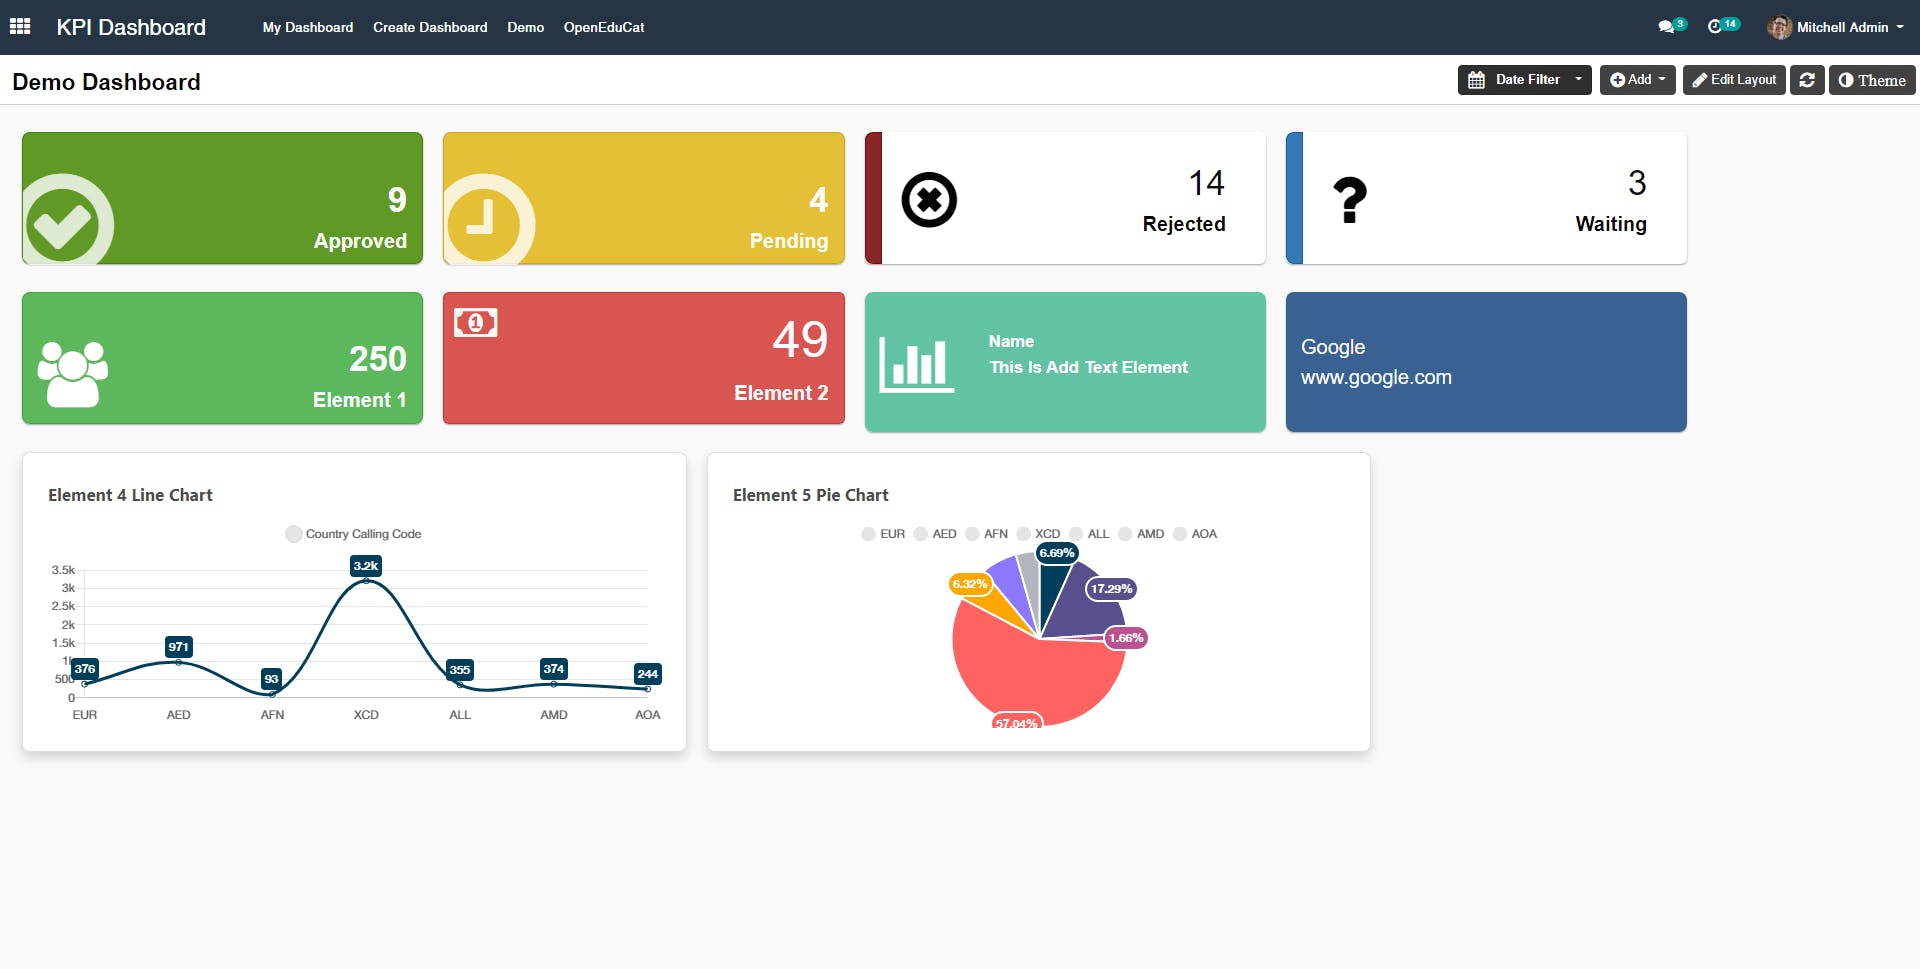1920x969 pixels.
Task: Click the orange 6.32% pie slice label
Action: [x=970, y=584]
